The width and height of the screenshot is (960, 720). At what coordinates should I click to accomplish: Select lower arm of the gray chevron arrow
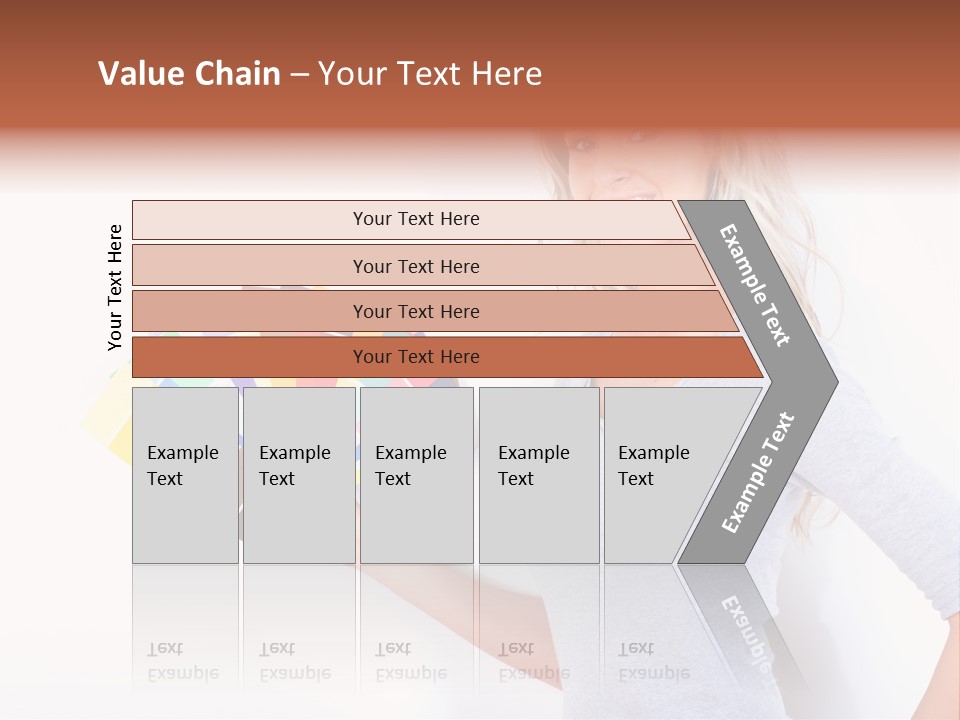pyautogui.click(x=759, y=474)
